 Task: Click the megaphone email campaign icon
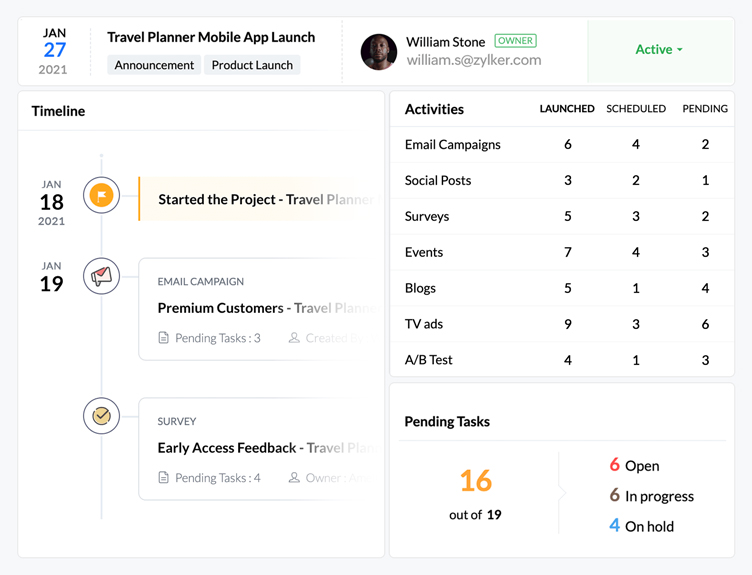pyautogui.click(x=101, y=276)
